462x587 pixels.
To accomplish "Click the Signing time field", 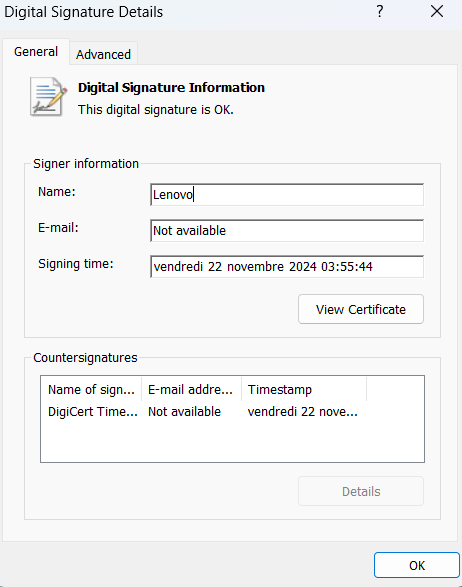I will pos(287,267).
